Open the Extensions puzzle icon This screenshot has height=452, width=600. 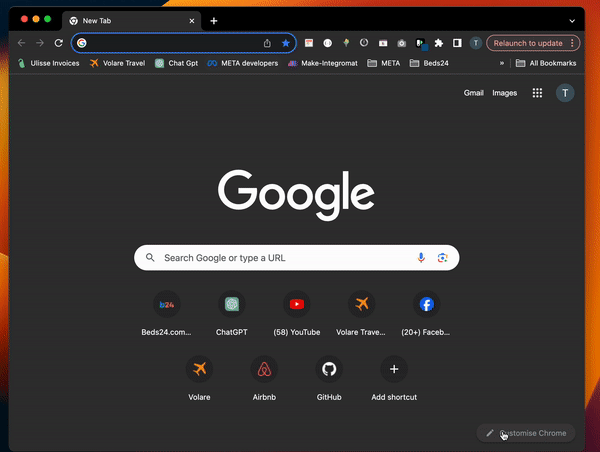(x=438, y=43)
